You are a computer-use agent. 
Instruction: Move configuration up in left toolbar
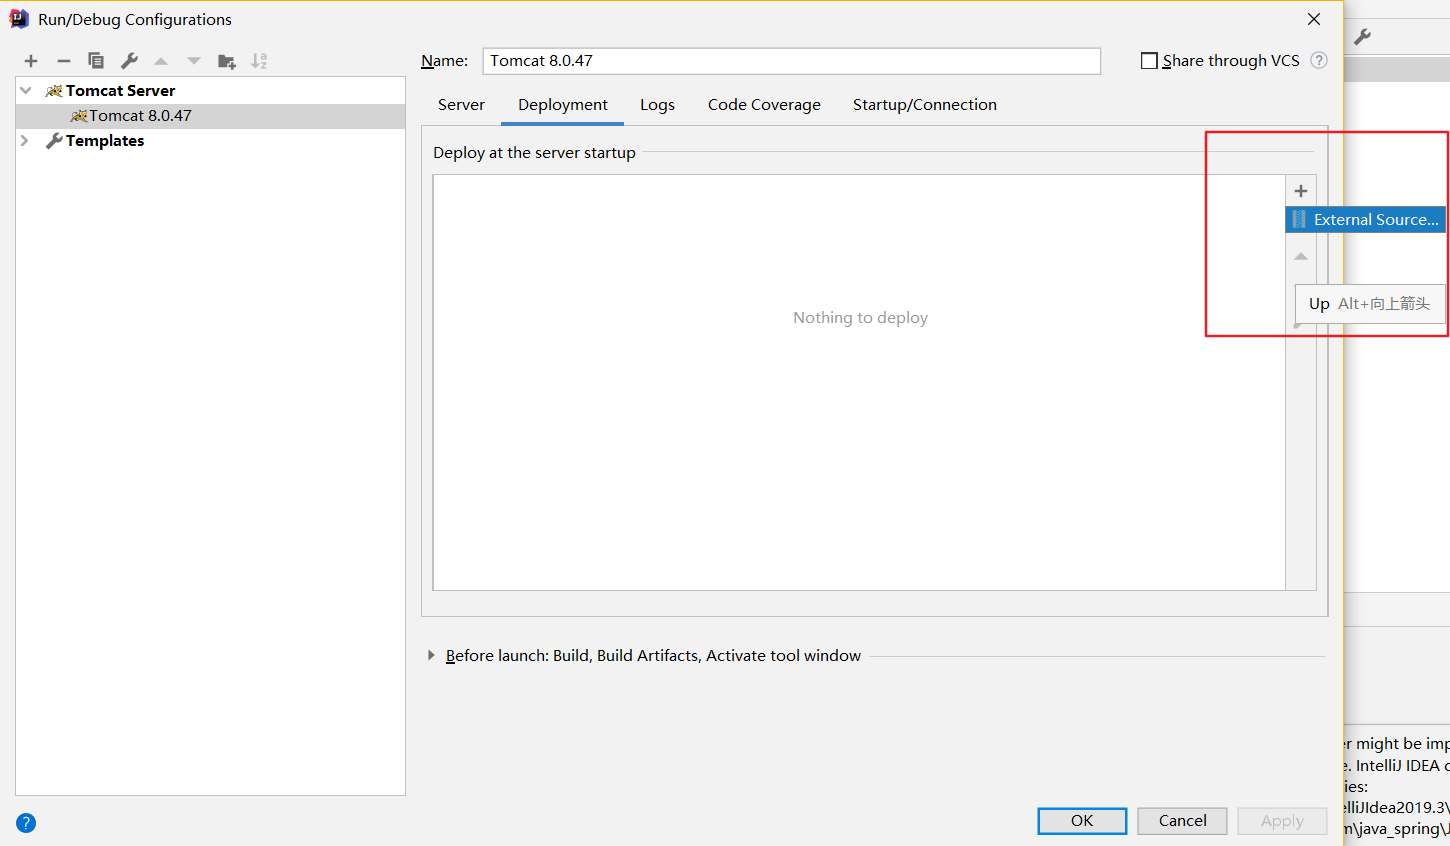click(161, 61)
